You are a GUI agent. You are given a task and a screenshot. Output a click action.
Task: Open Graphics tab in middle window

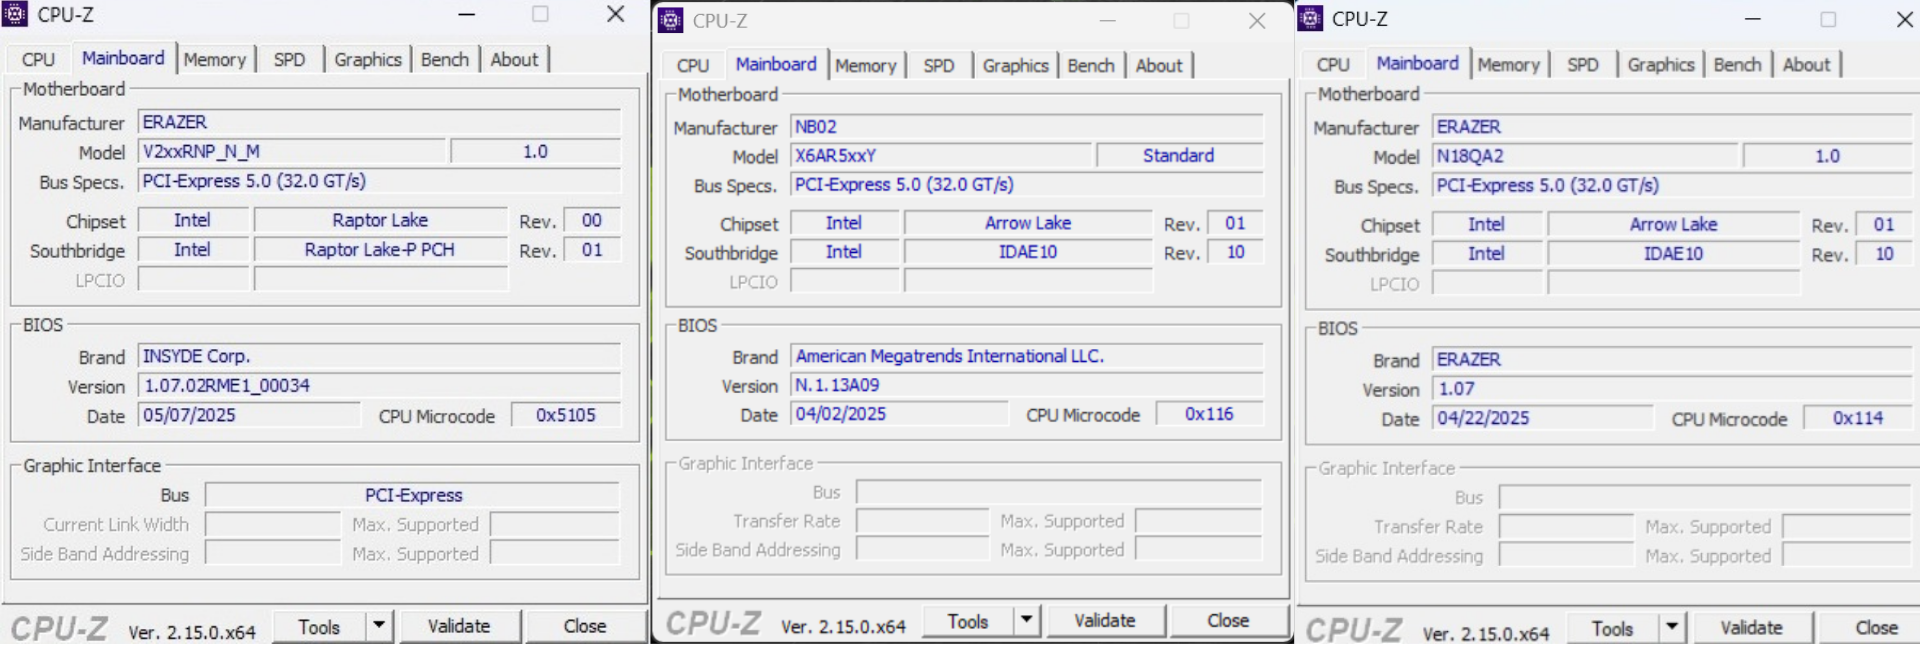(x=1015, y=65)
